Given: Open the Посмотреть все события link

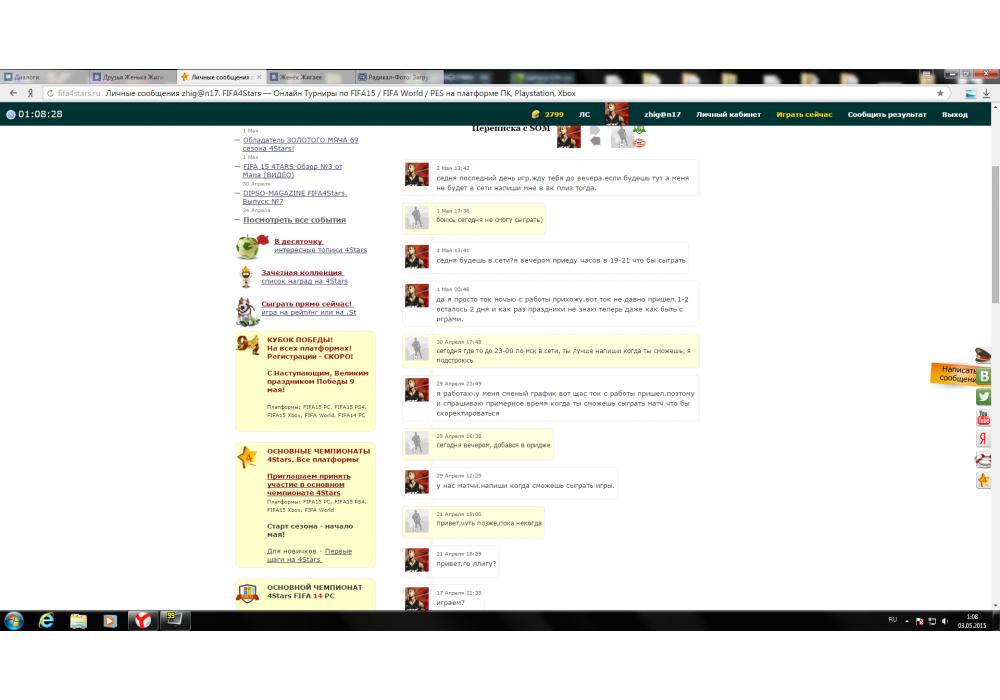Looking at the screenshot, I should pyautogui.click(x=294, y=220).
